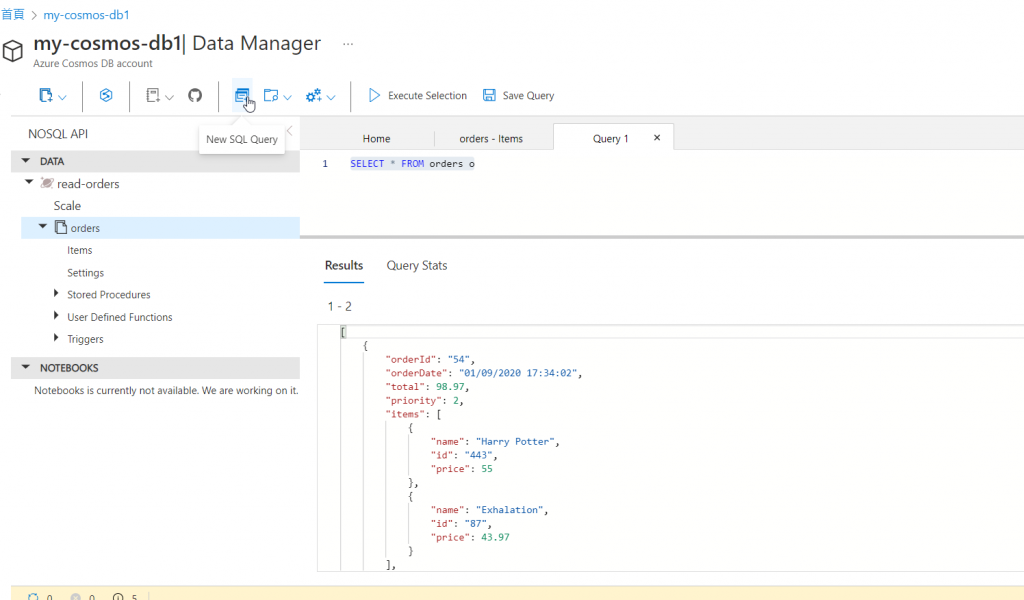
Task: Click the New SQL Query icon
Action: click(241, 96)
